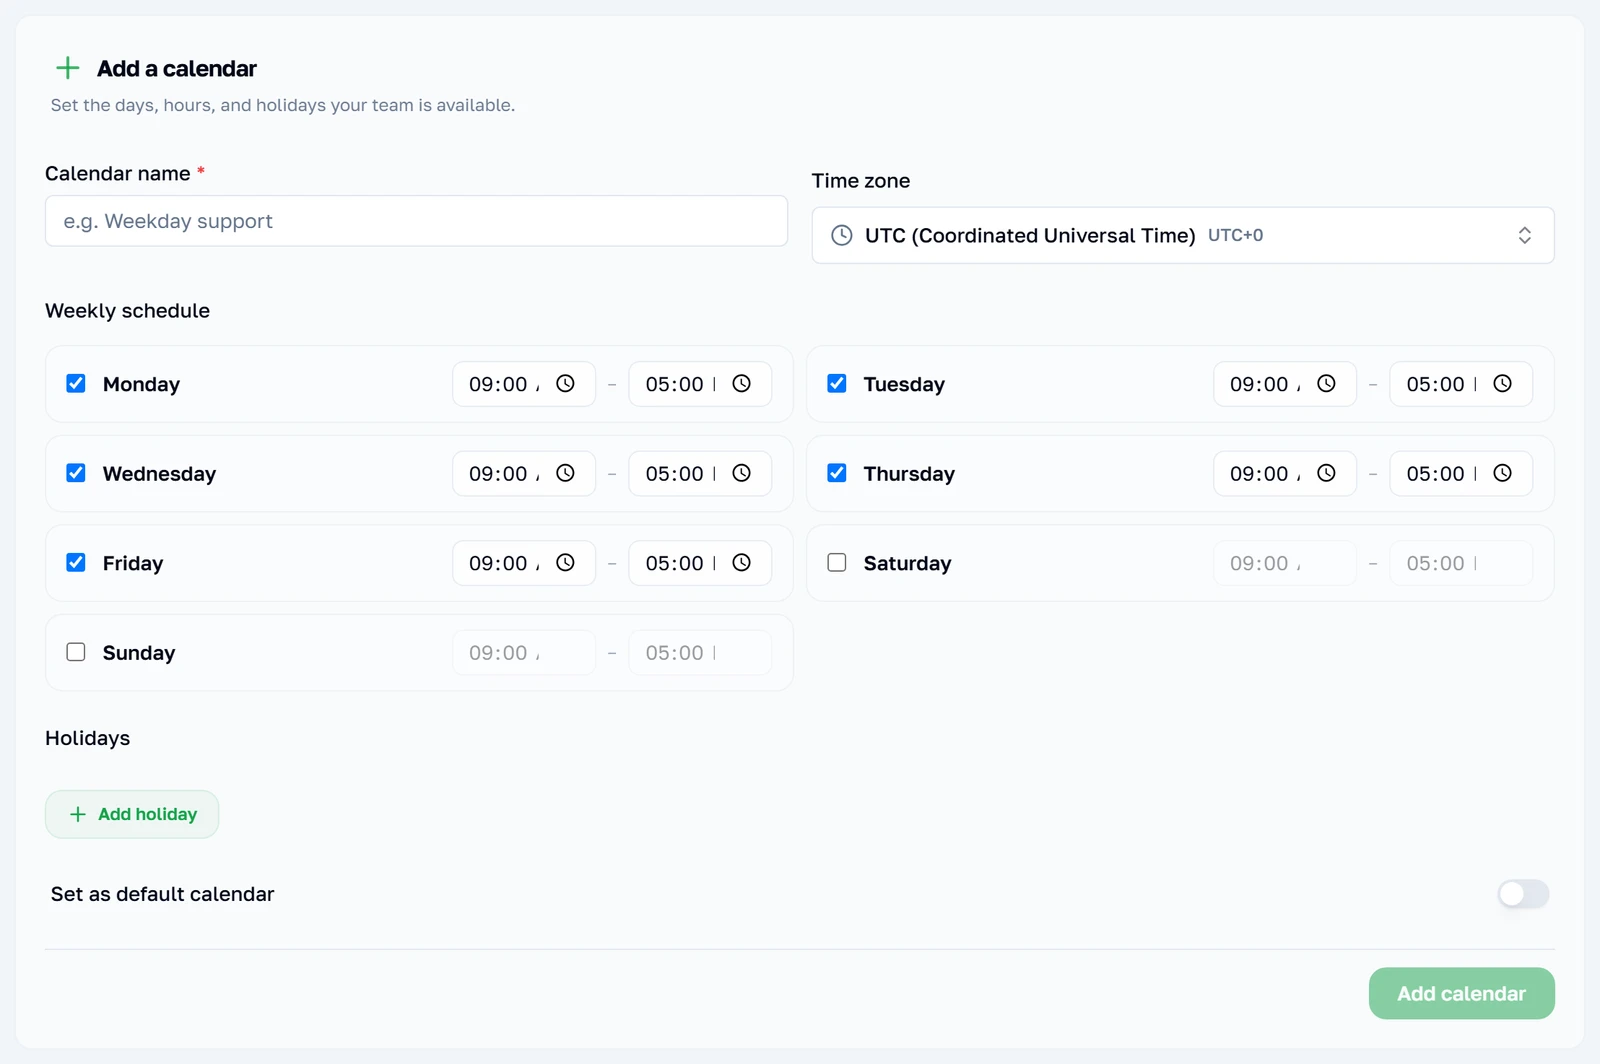Open time picker icon for Tuesday start time
Image resolution: width=1600 pixels, height=1064 pixels.
coord(1326,384)
